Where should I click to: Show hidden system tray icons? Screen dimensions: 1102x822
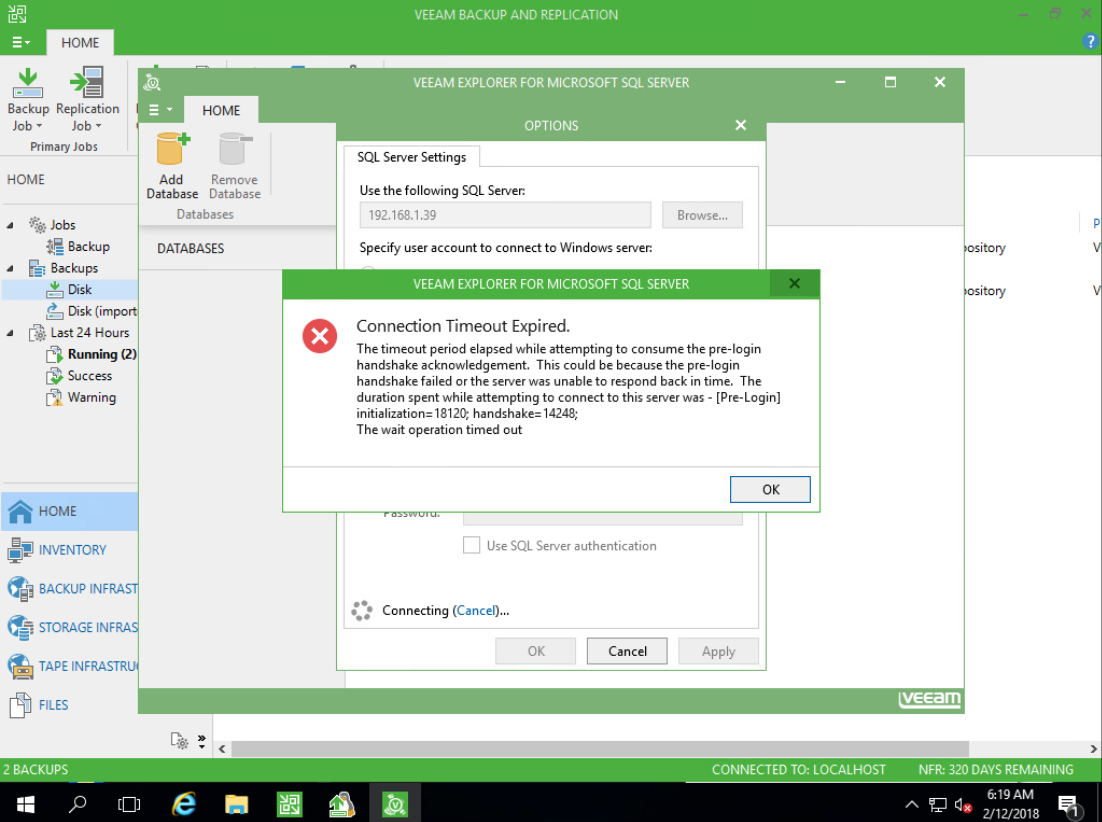point(911,804)
